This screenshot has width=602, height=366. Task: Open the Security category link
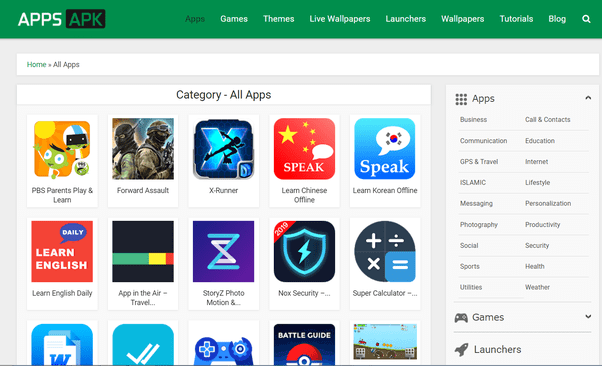pyautogui.click(x=537, y=245)
